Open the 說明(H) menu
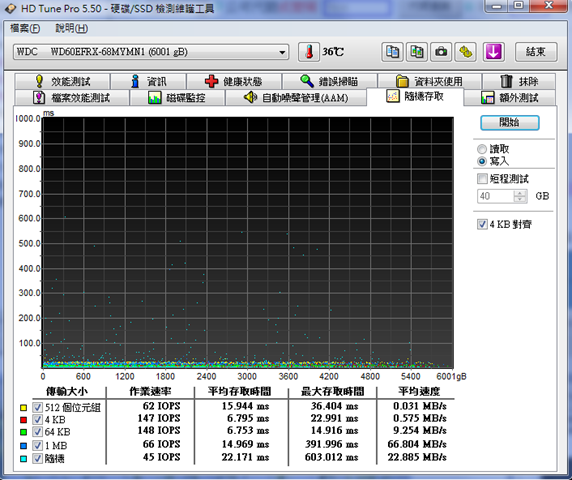Screen dimensions: 572x480 click(x=72, y=28)
